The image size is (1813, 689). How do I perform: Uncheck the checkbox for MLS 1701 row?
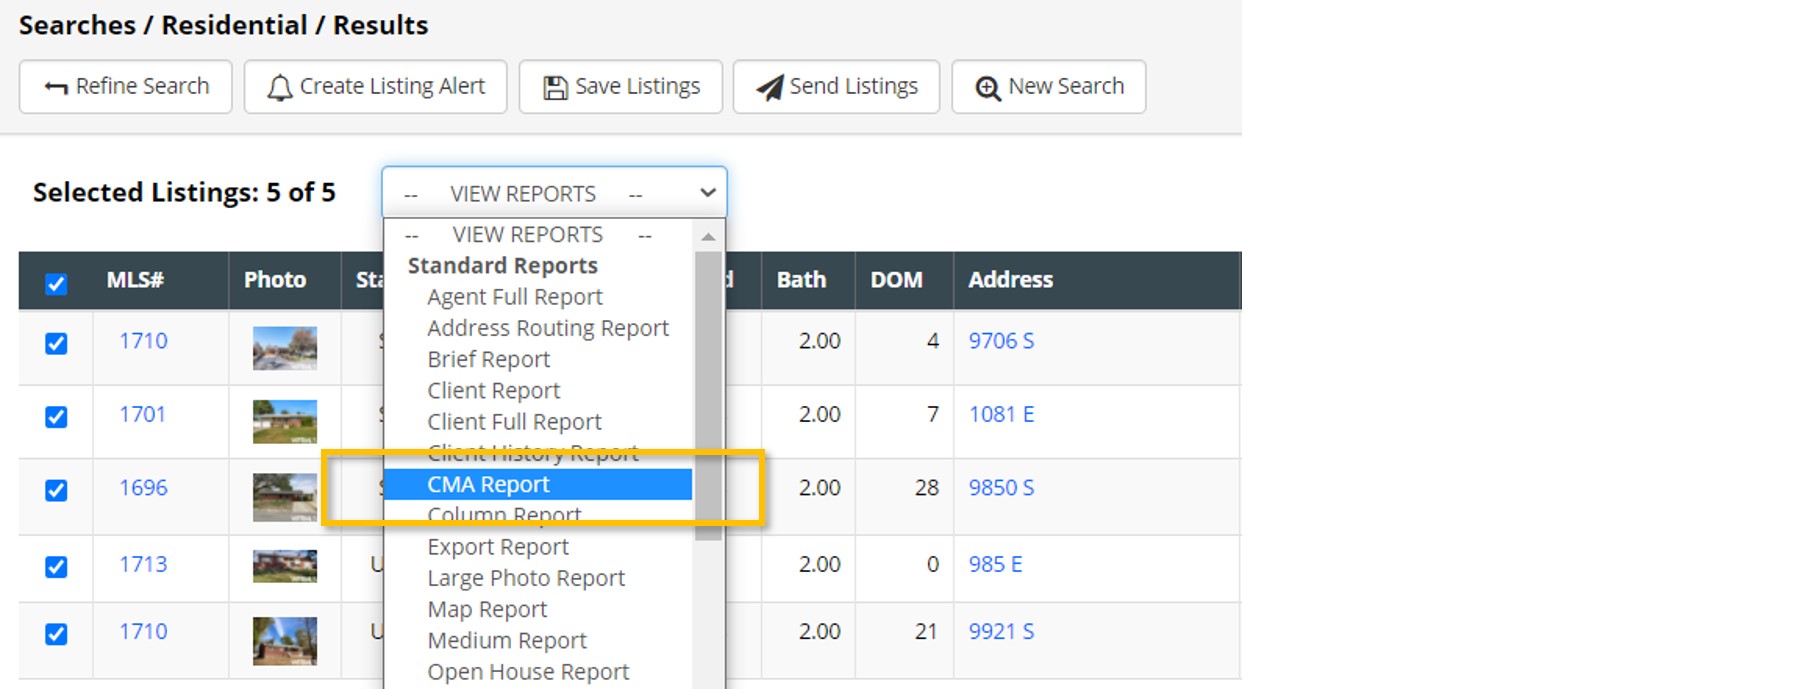[56, 417]
